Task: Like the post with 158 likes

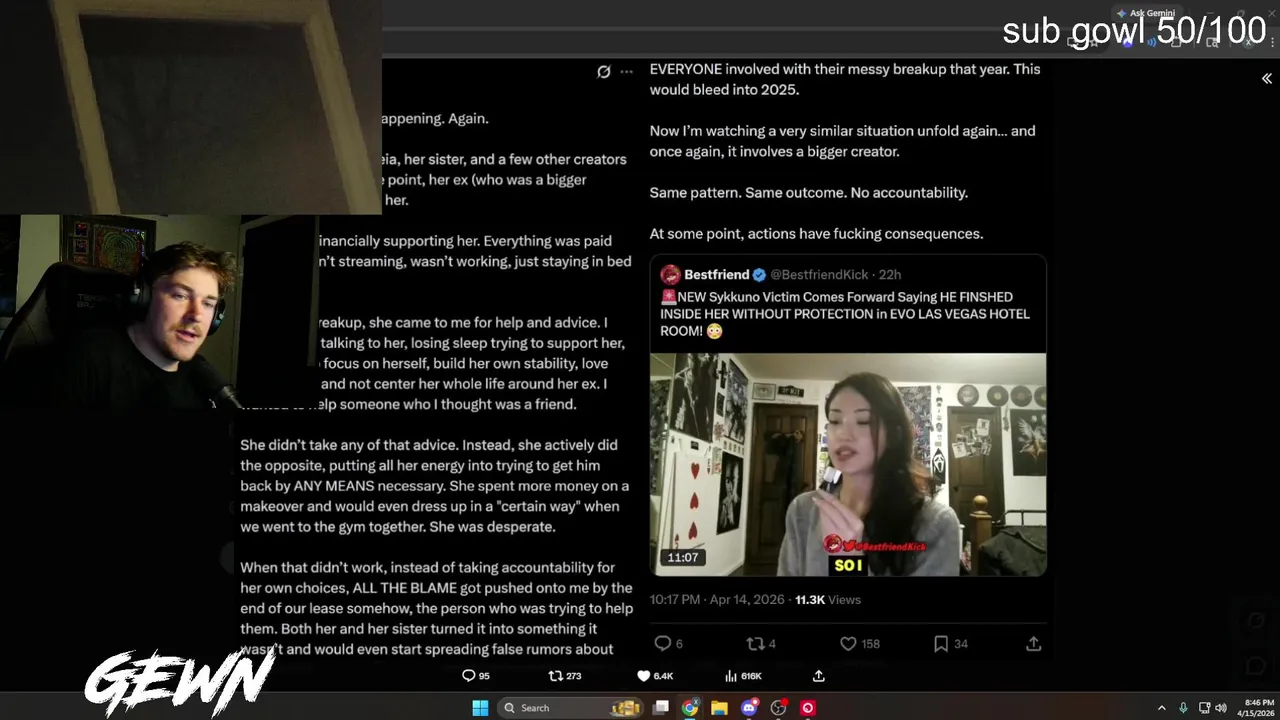Action: [x=860, y=644]
